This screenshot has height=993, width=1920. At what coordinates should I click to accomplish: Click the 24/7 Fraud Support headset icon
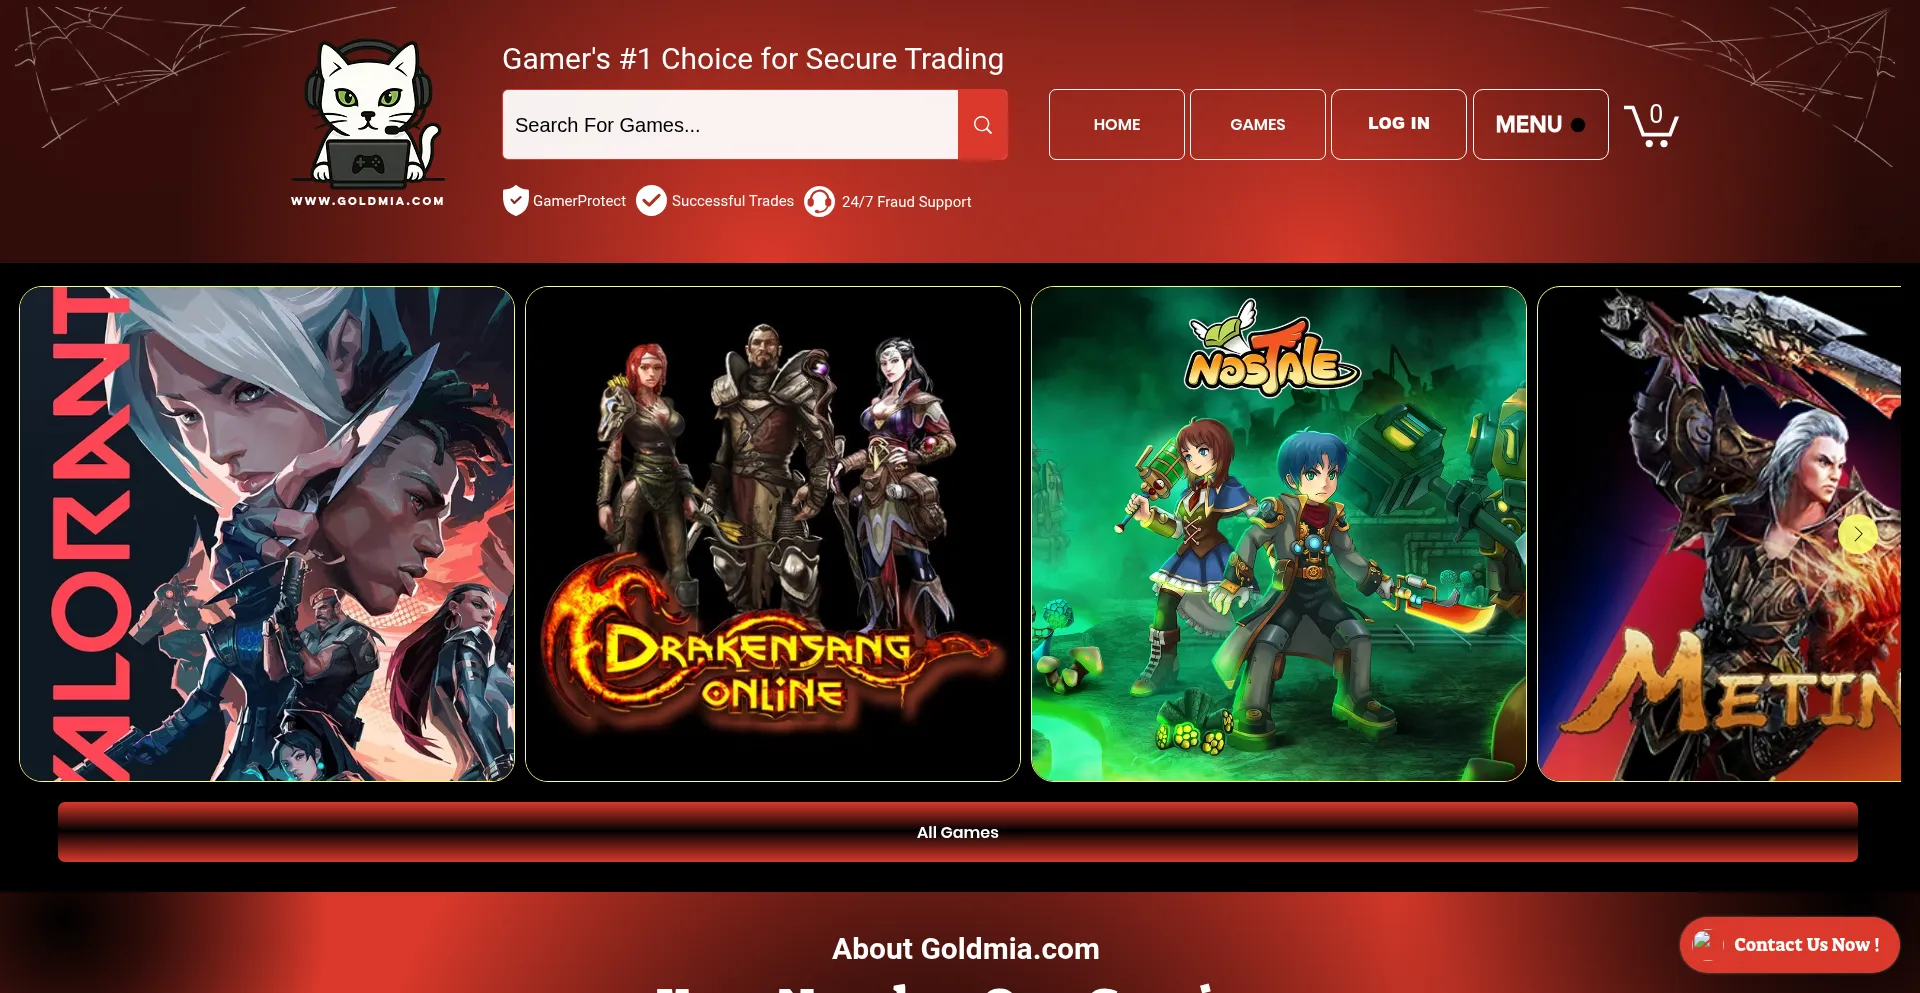[x=819, y=202]
